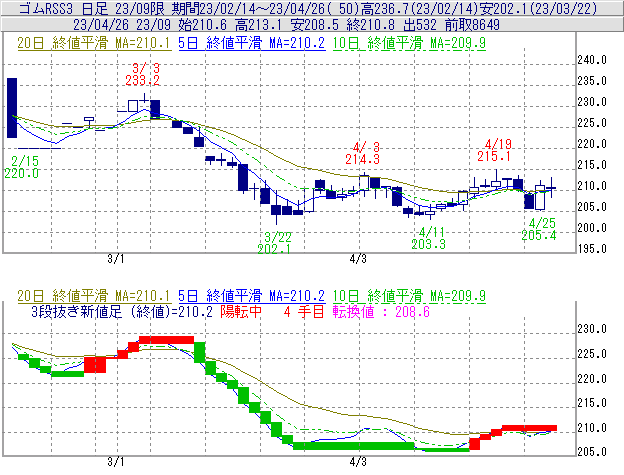The height and width of the screenshot is (475, 624).
Task: Click the period text 23/02/14～23/04/26
Action: click(x=263, y=8)
